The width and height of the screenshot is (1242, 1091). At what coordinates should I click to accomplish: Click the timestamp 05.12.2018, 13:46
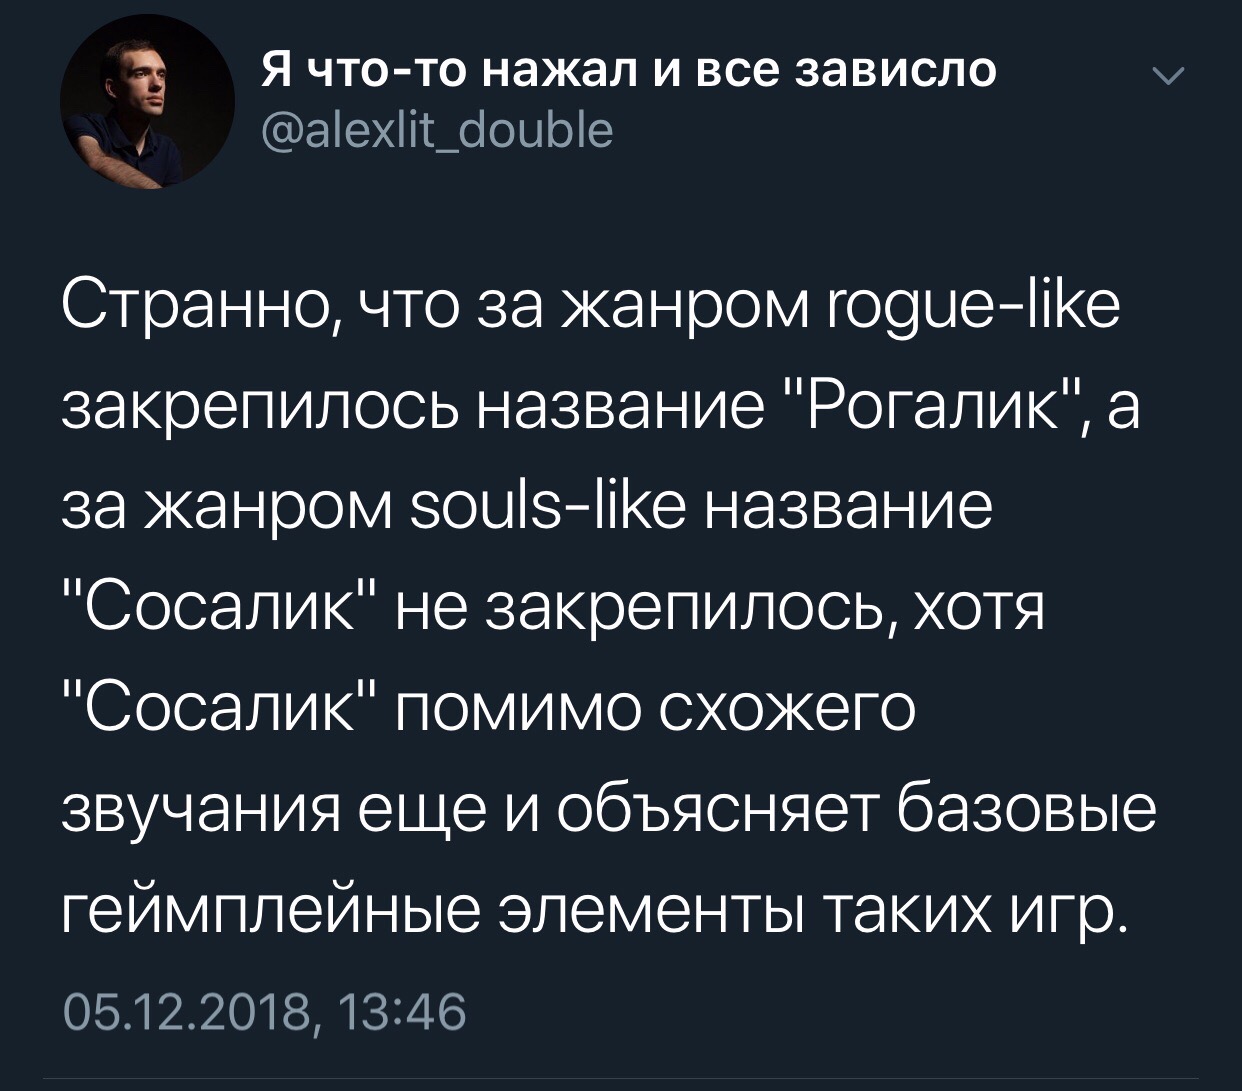pos(265,1013)
